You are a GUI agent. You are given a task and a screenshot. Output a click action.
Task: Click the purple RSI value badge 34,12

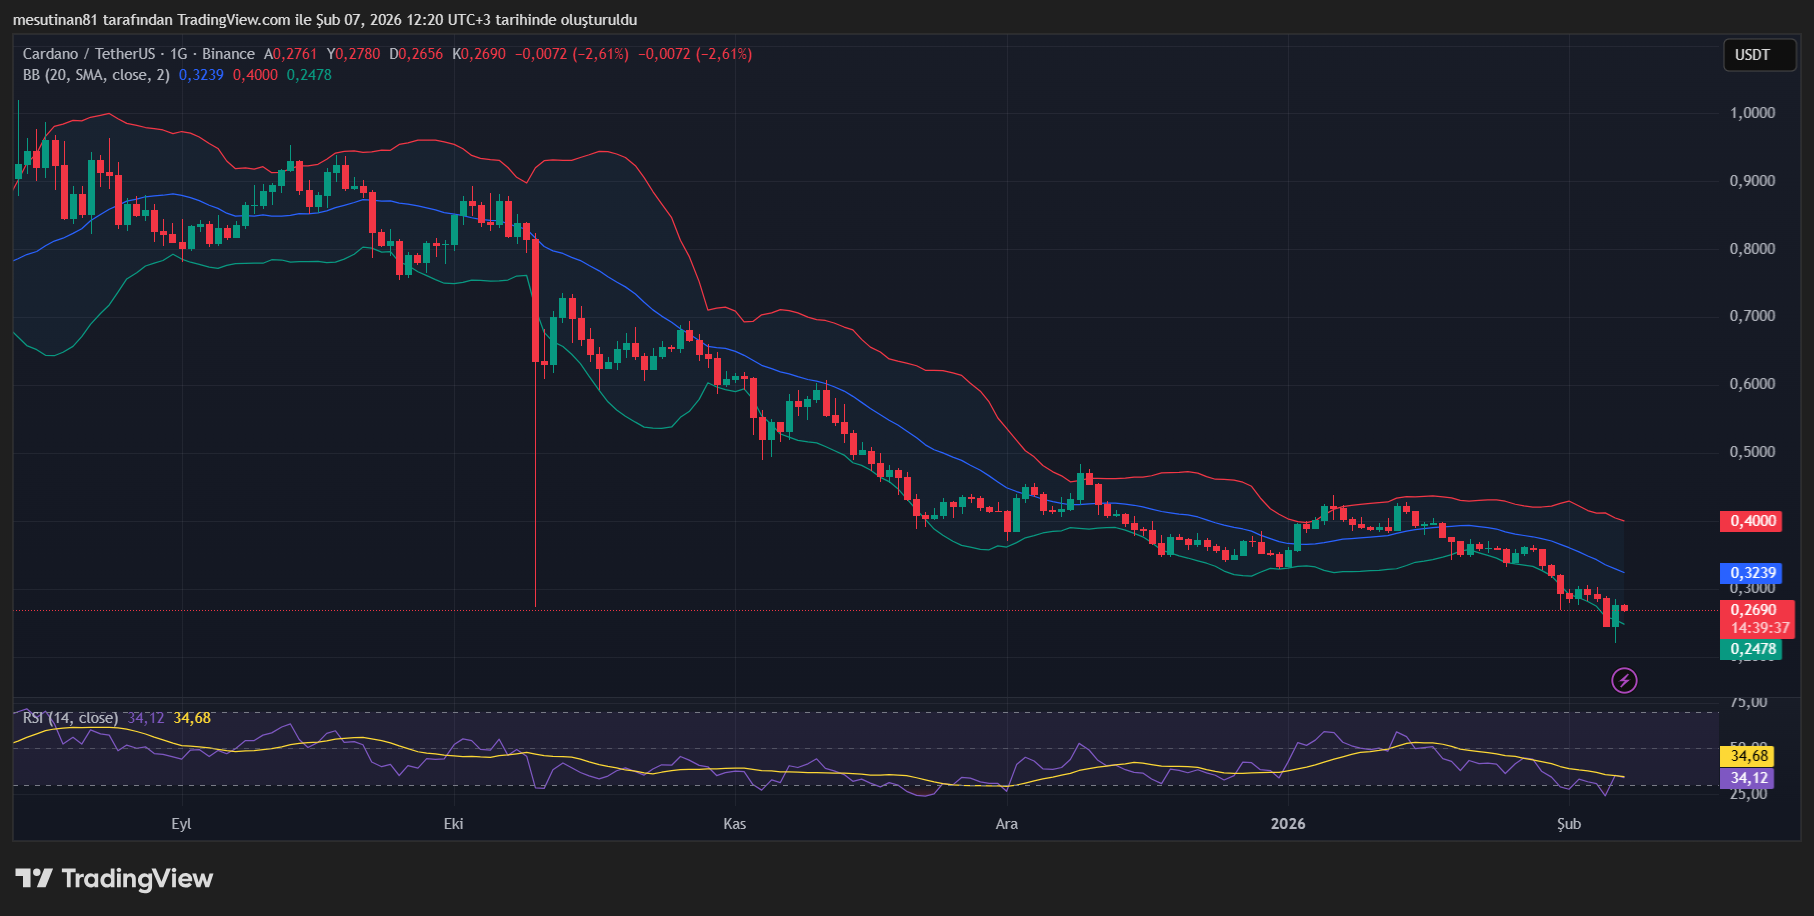[1745, 776]
